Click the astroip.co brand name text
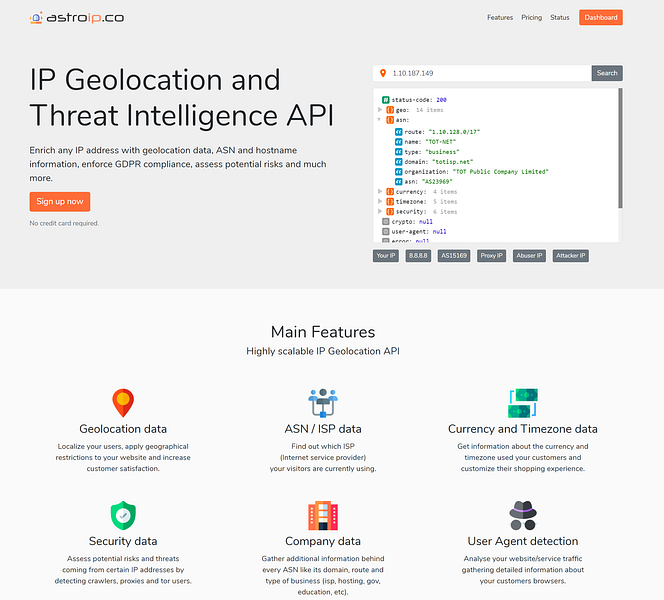Screen dimensions: 664x600 click(85, 18)
